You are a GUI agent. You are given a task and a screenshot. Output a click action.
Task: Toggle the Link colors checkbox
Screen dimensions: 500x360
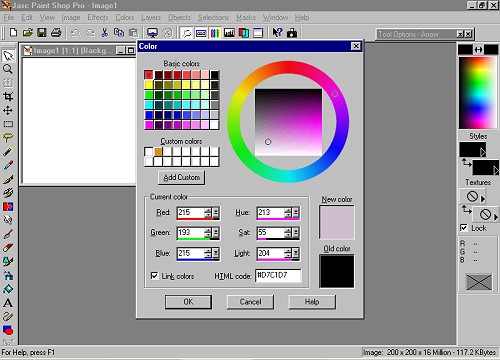(154, 276)
